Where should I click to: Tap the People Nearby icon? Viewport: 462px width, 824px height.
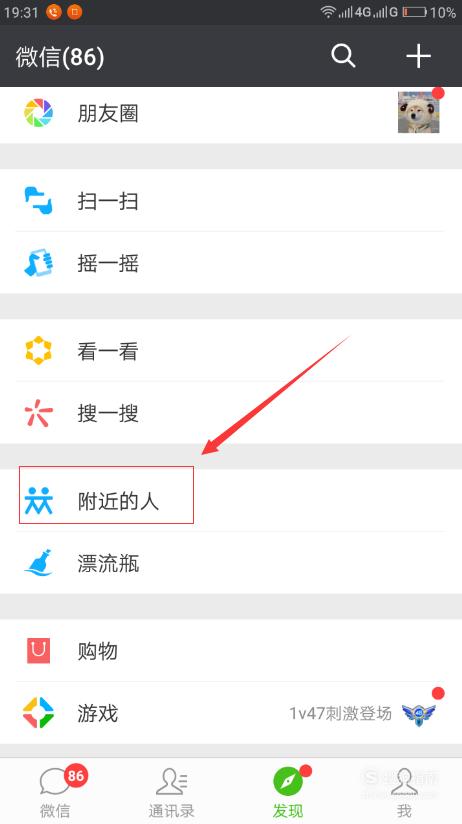point(38,500)
